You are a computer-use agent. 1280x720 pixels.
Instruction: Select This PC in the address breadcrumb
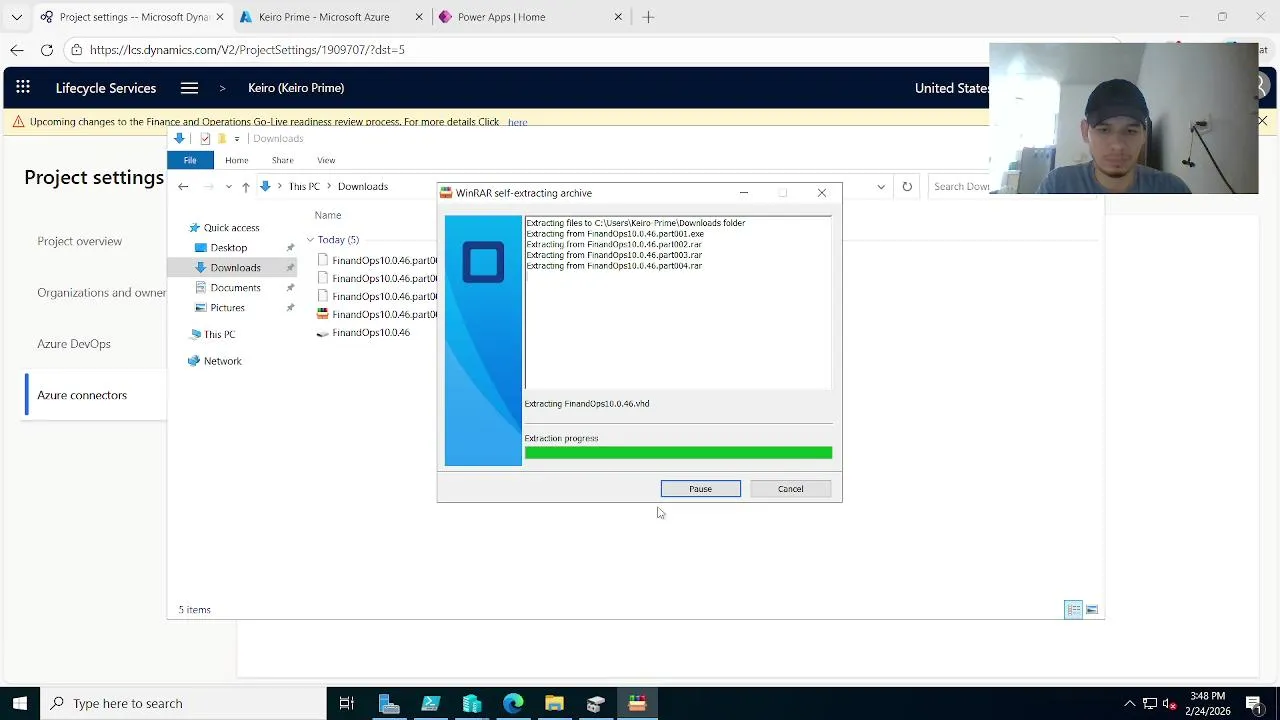[304, 187]
